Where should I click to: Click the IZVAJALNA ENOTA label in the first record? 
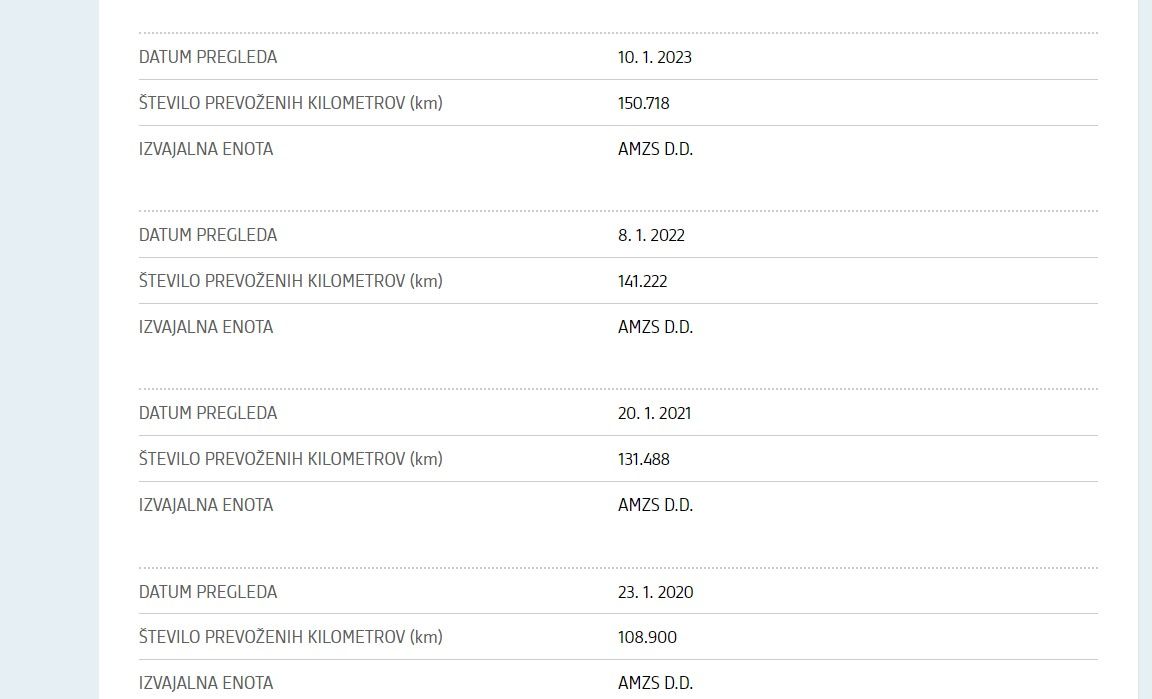pyautogui.click(x=206, y=148)
